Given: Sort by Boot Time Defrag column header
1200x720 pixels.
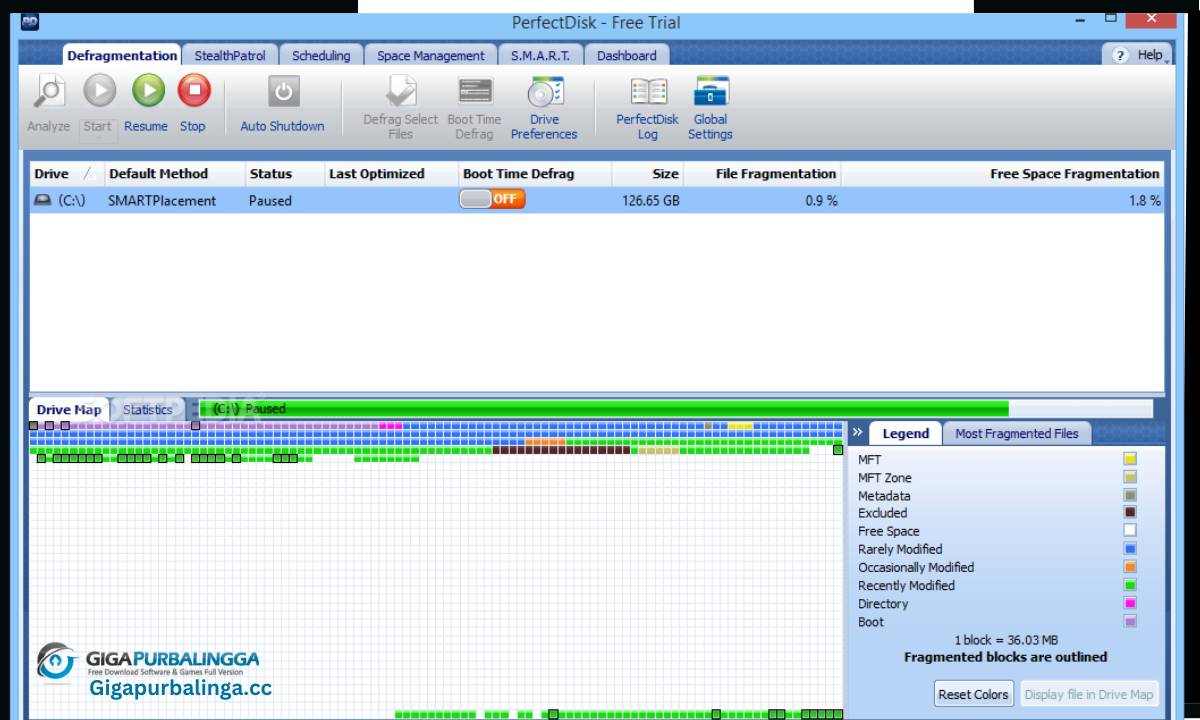Looking at the screenshot, I should click(x=535, y=174).
